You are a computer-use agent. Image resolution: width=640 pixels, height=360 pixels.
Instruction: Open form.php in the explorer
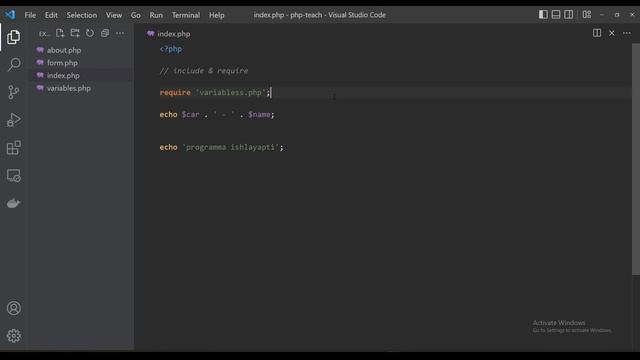(62, 63)
